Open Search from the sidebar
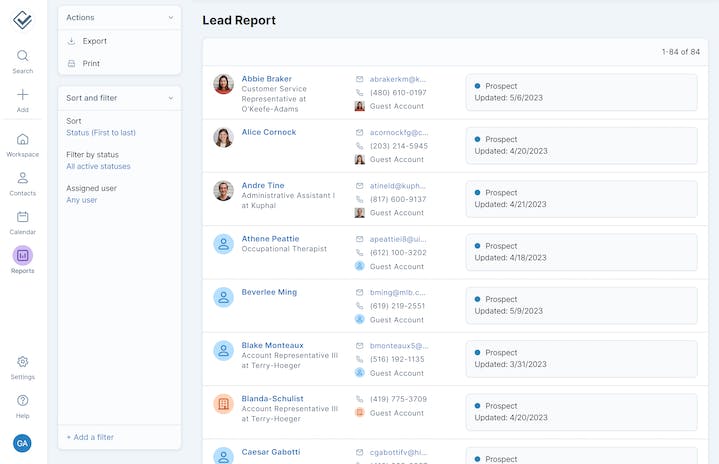 point(22,61)
